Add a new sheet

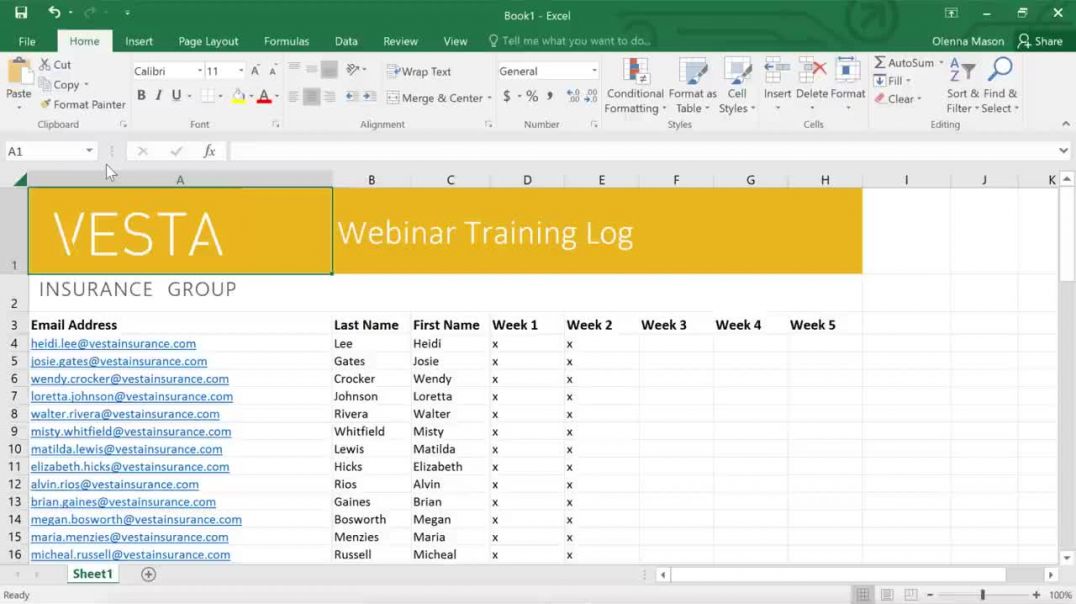148,574
